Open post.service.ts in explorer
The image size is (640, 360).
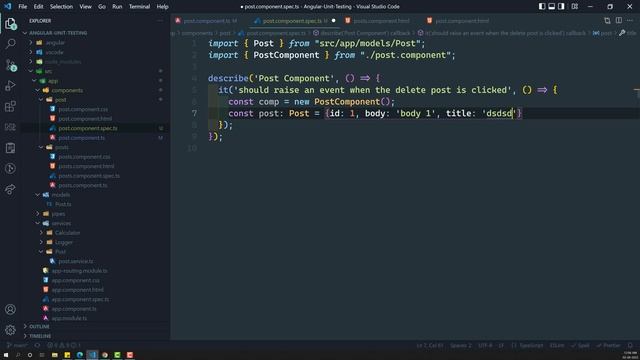76,261
